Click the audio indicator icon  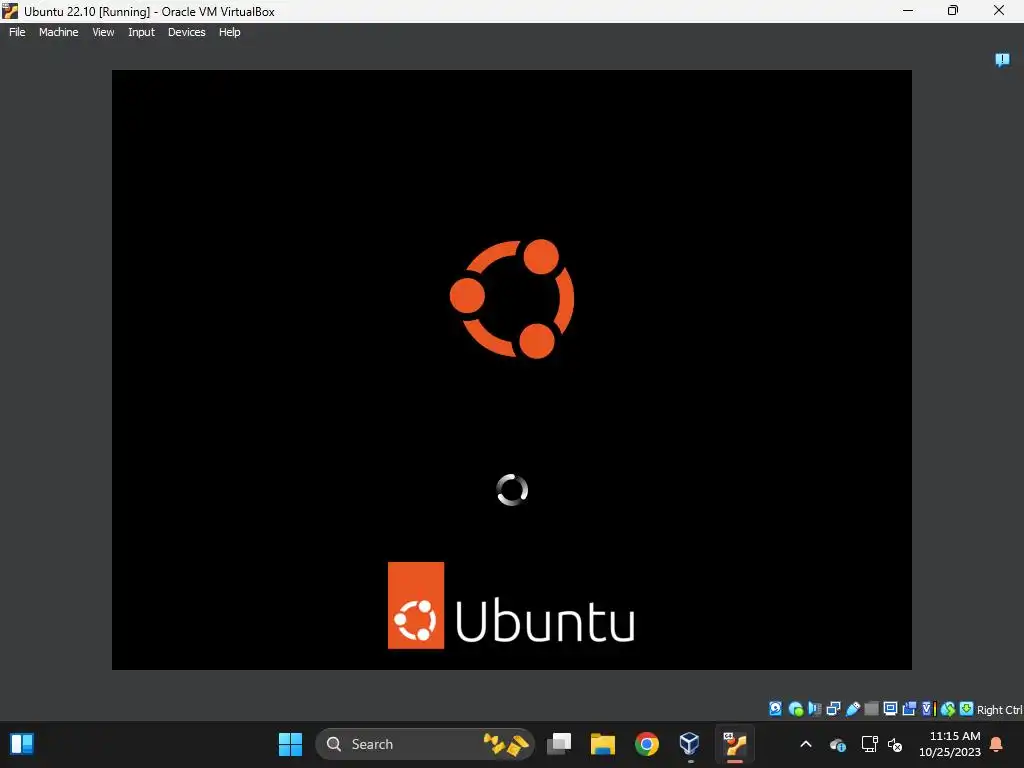pos(814,709)
